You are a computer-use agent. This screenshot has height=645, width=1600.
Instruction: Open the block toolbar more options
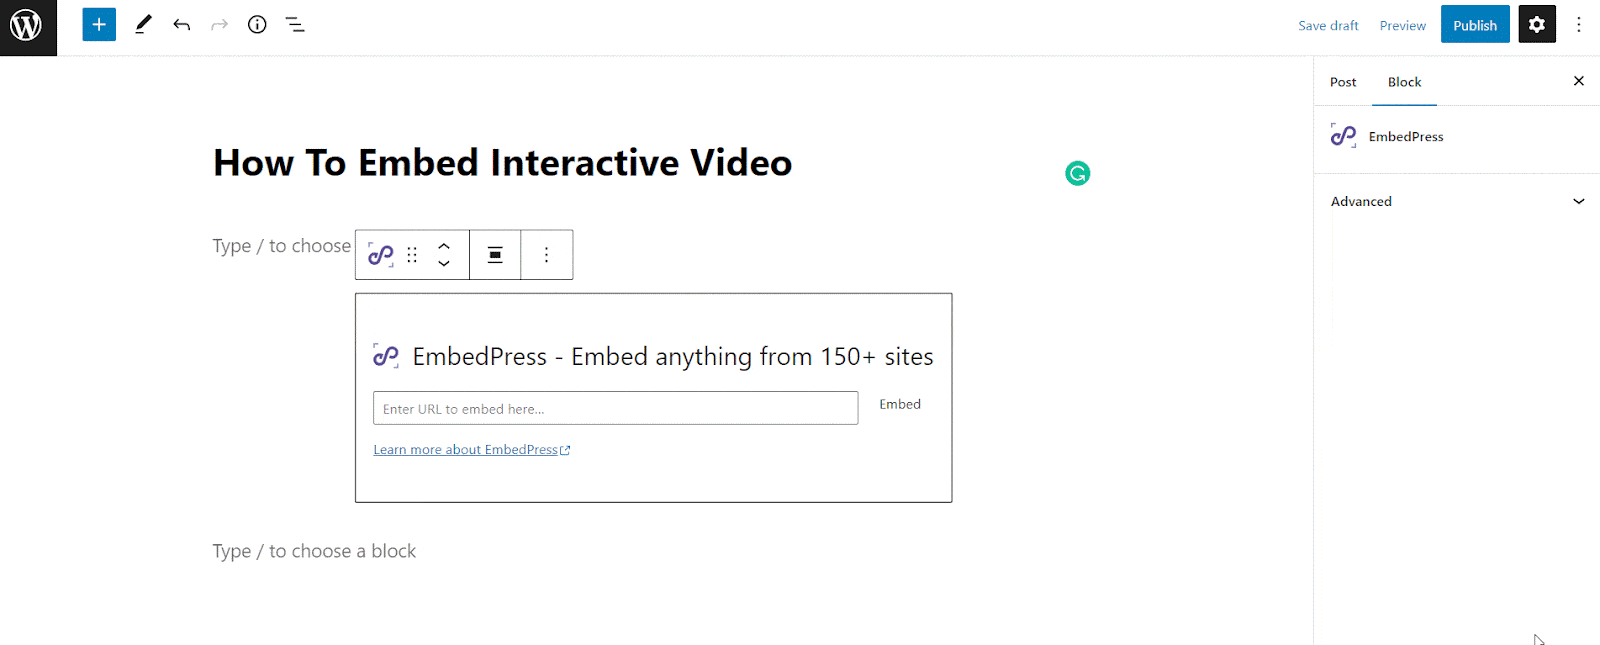tap(547, 255)
